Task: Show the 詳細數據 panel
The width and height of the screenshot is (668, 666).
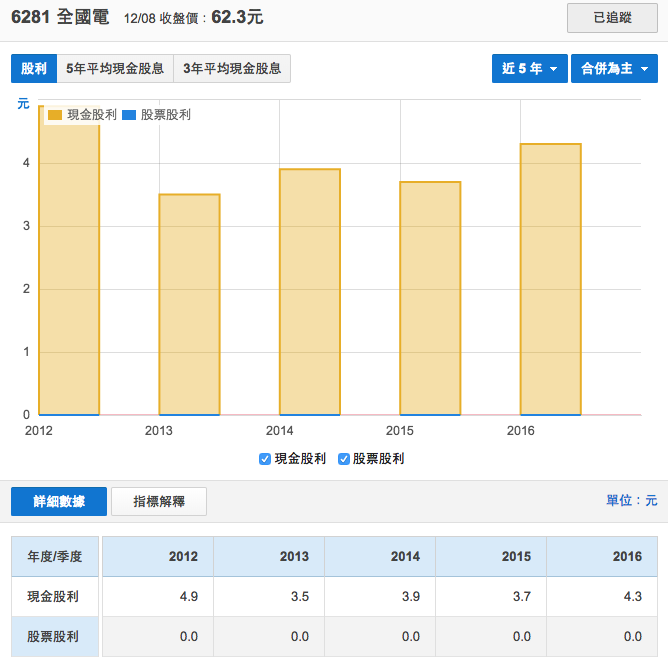Action: pyautogui.click(x=59, y=501)
